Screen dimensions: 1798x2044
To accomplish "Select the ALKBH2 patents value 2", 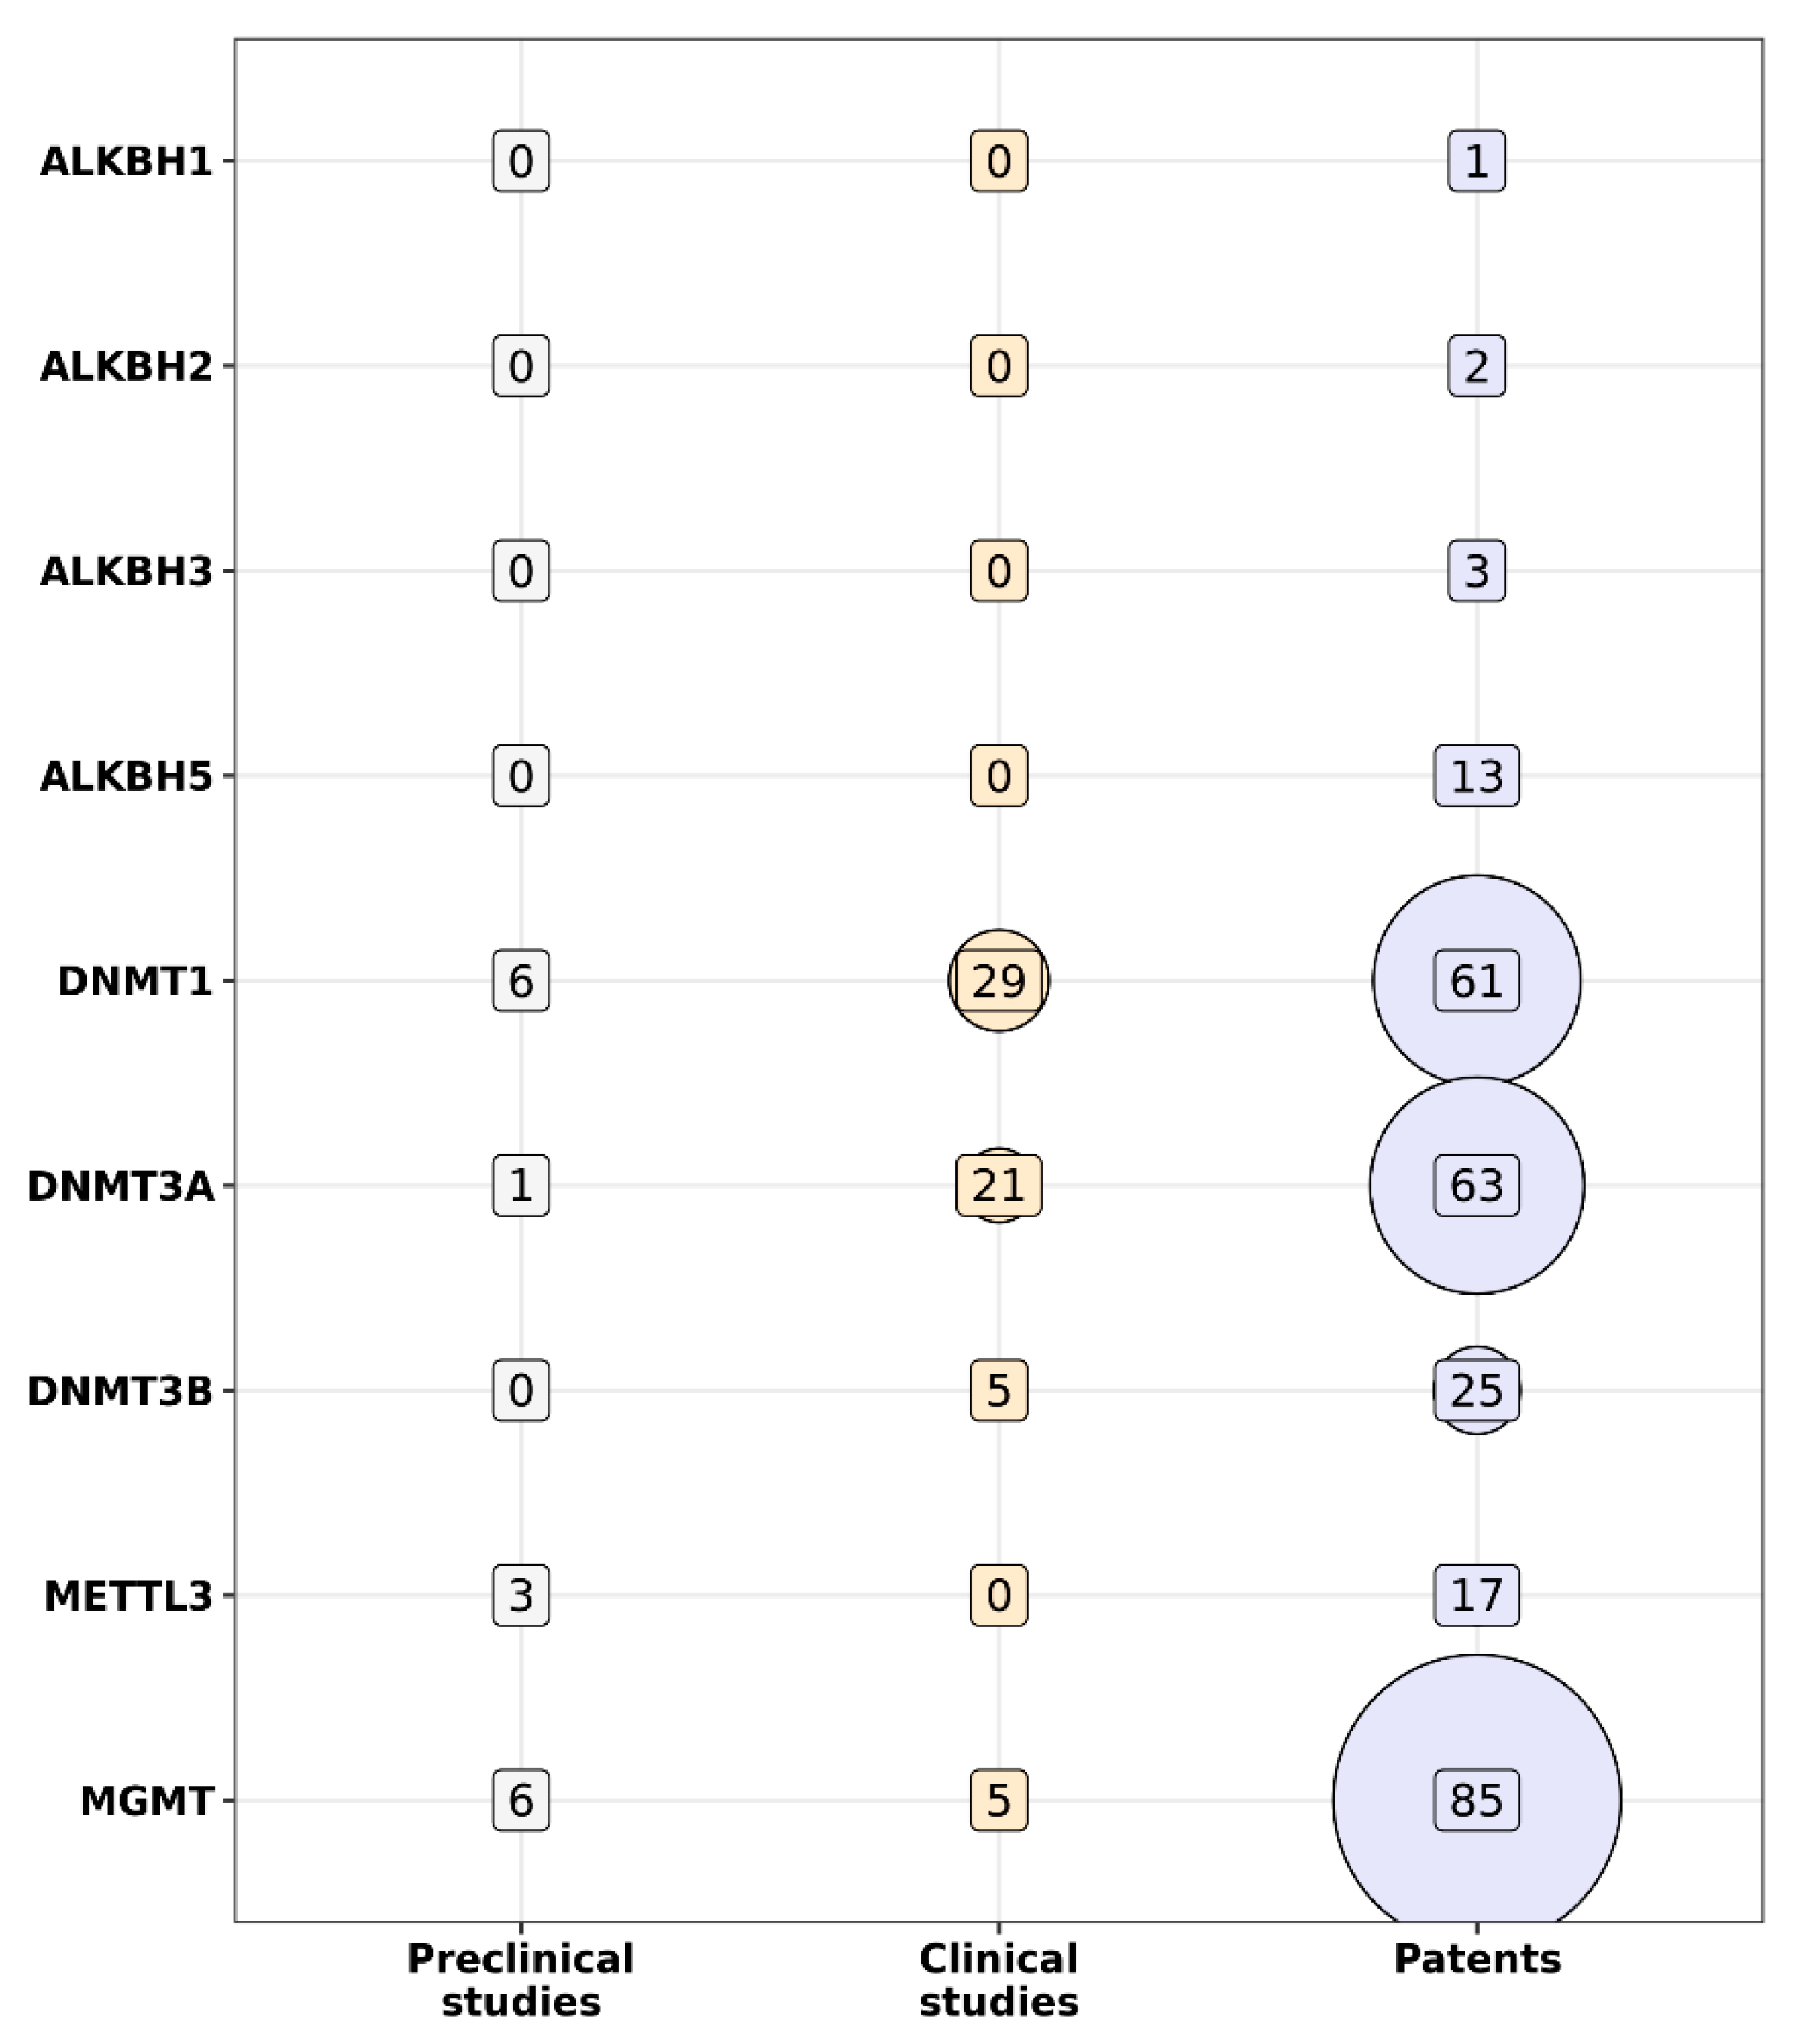I will 1476,366.
